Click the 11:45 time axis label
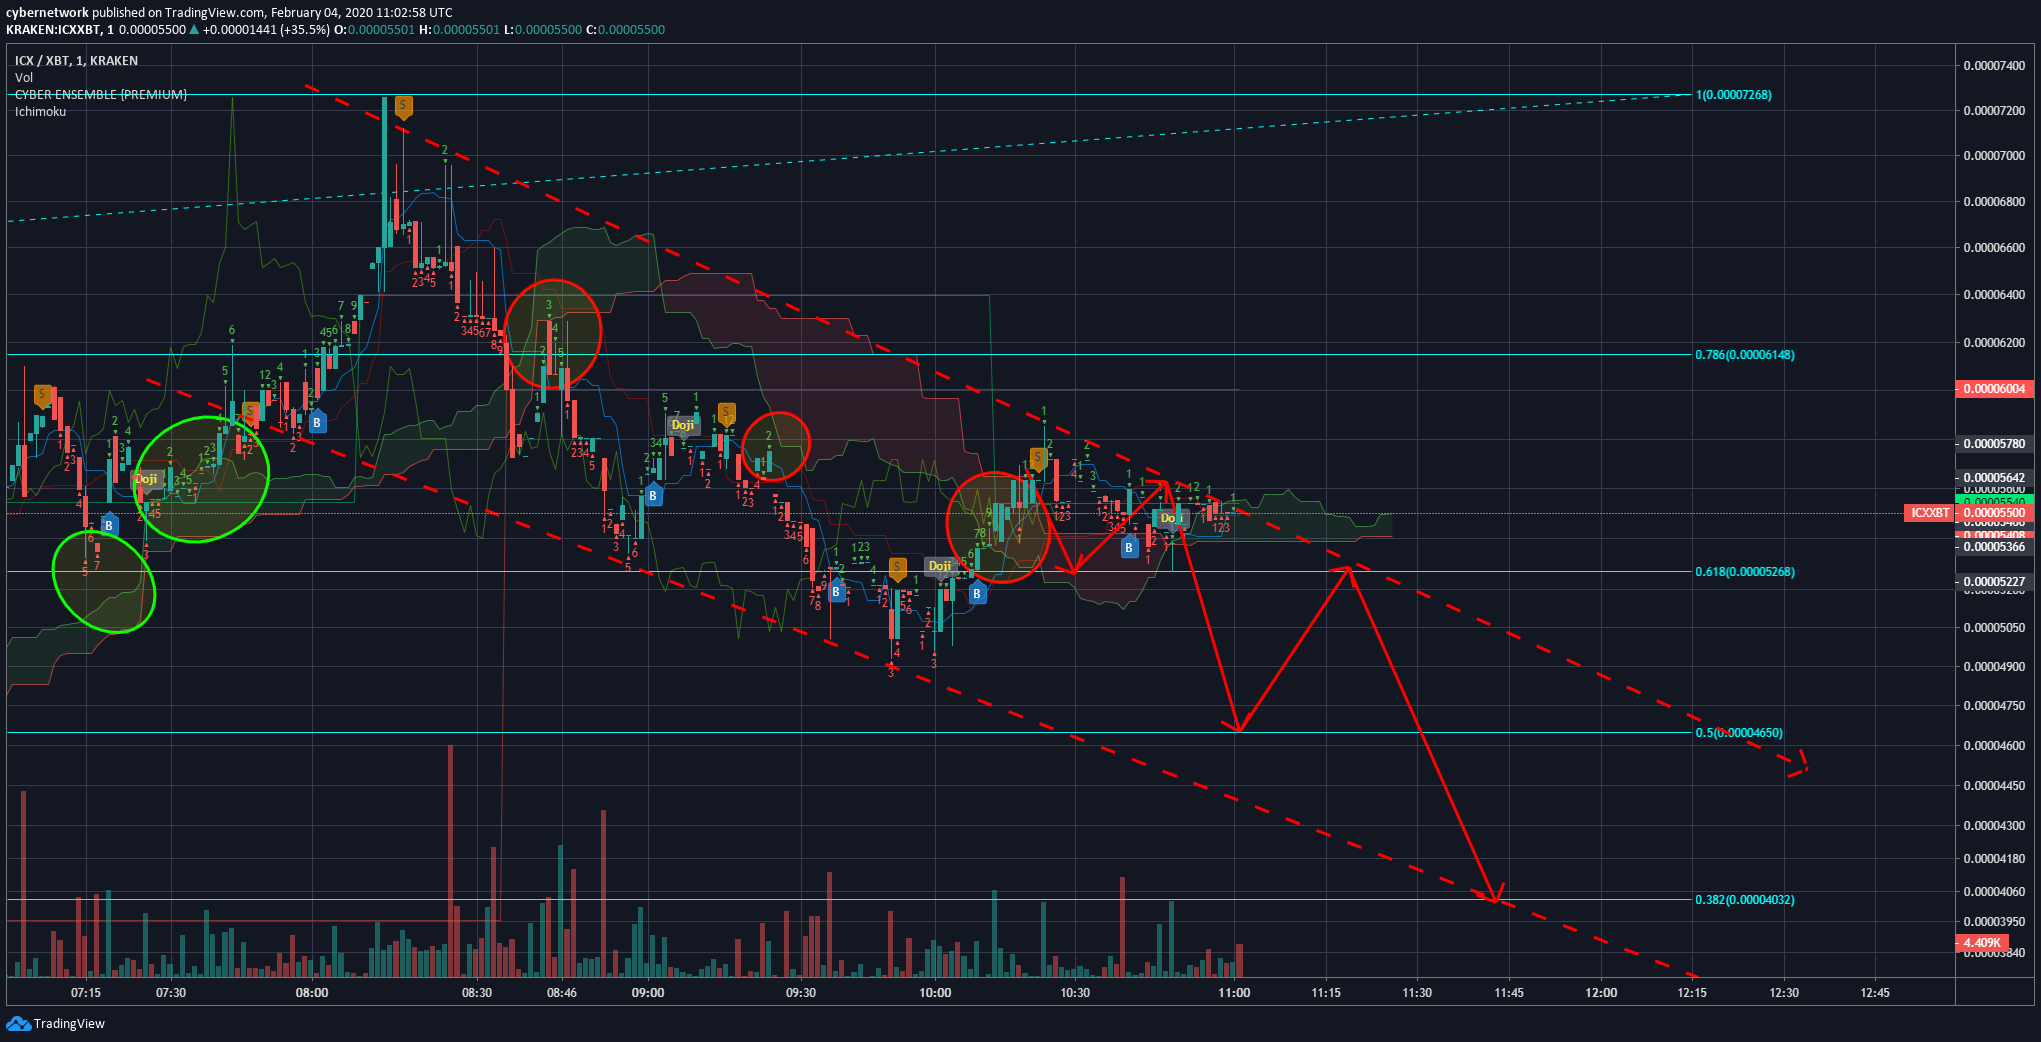This screenshot has height=1042, width=2041. [x=1509, y=993]
